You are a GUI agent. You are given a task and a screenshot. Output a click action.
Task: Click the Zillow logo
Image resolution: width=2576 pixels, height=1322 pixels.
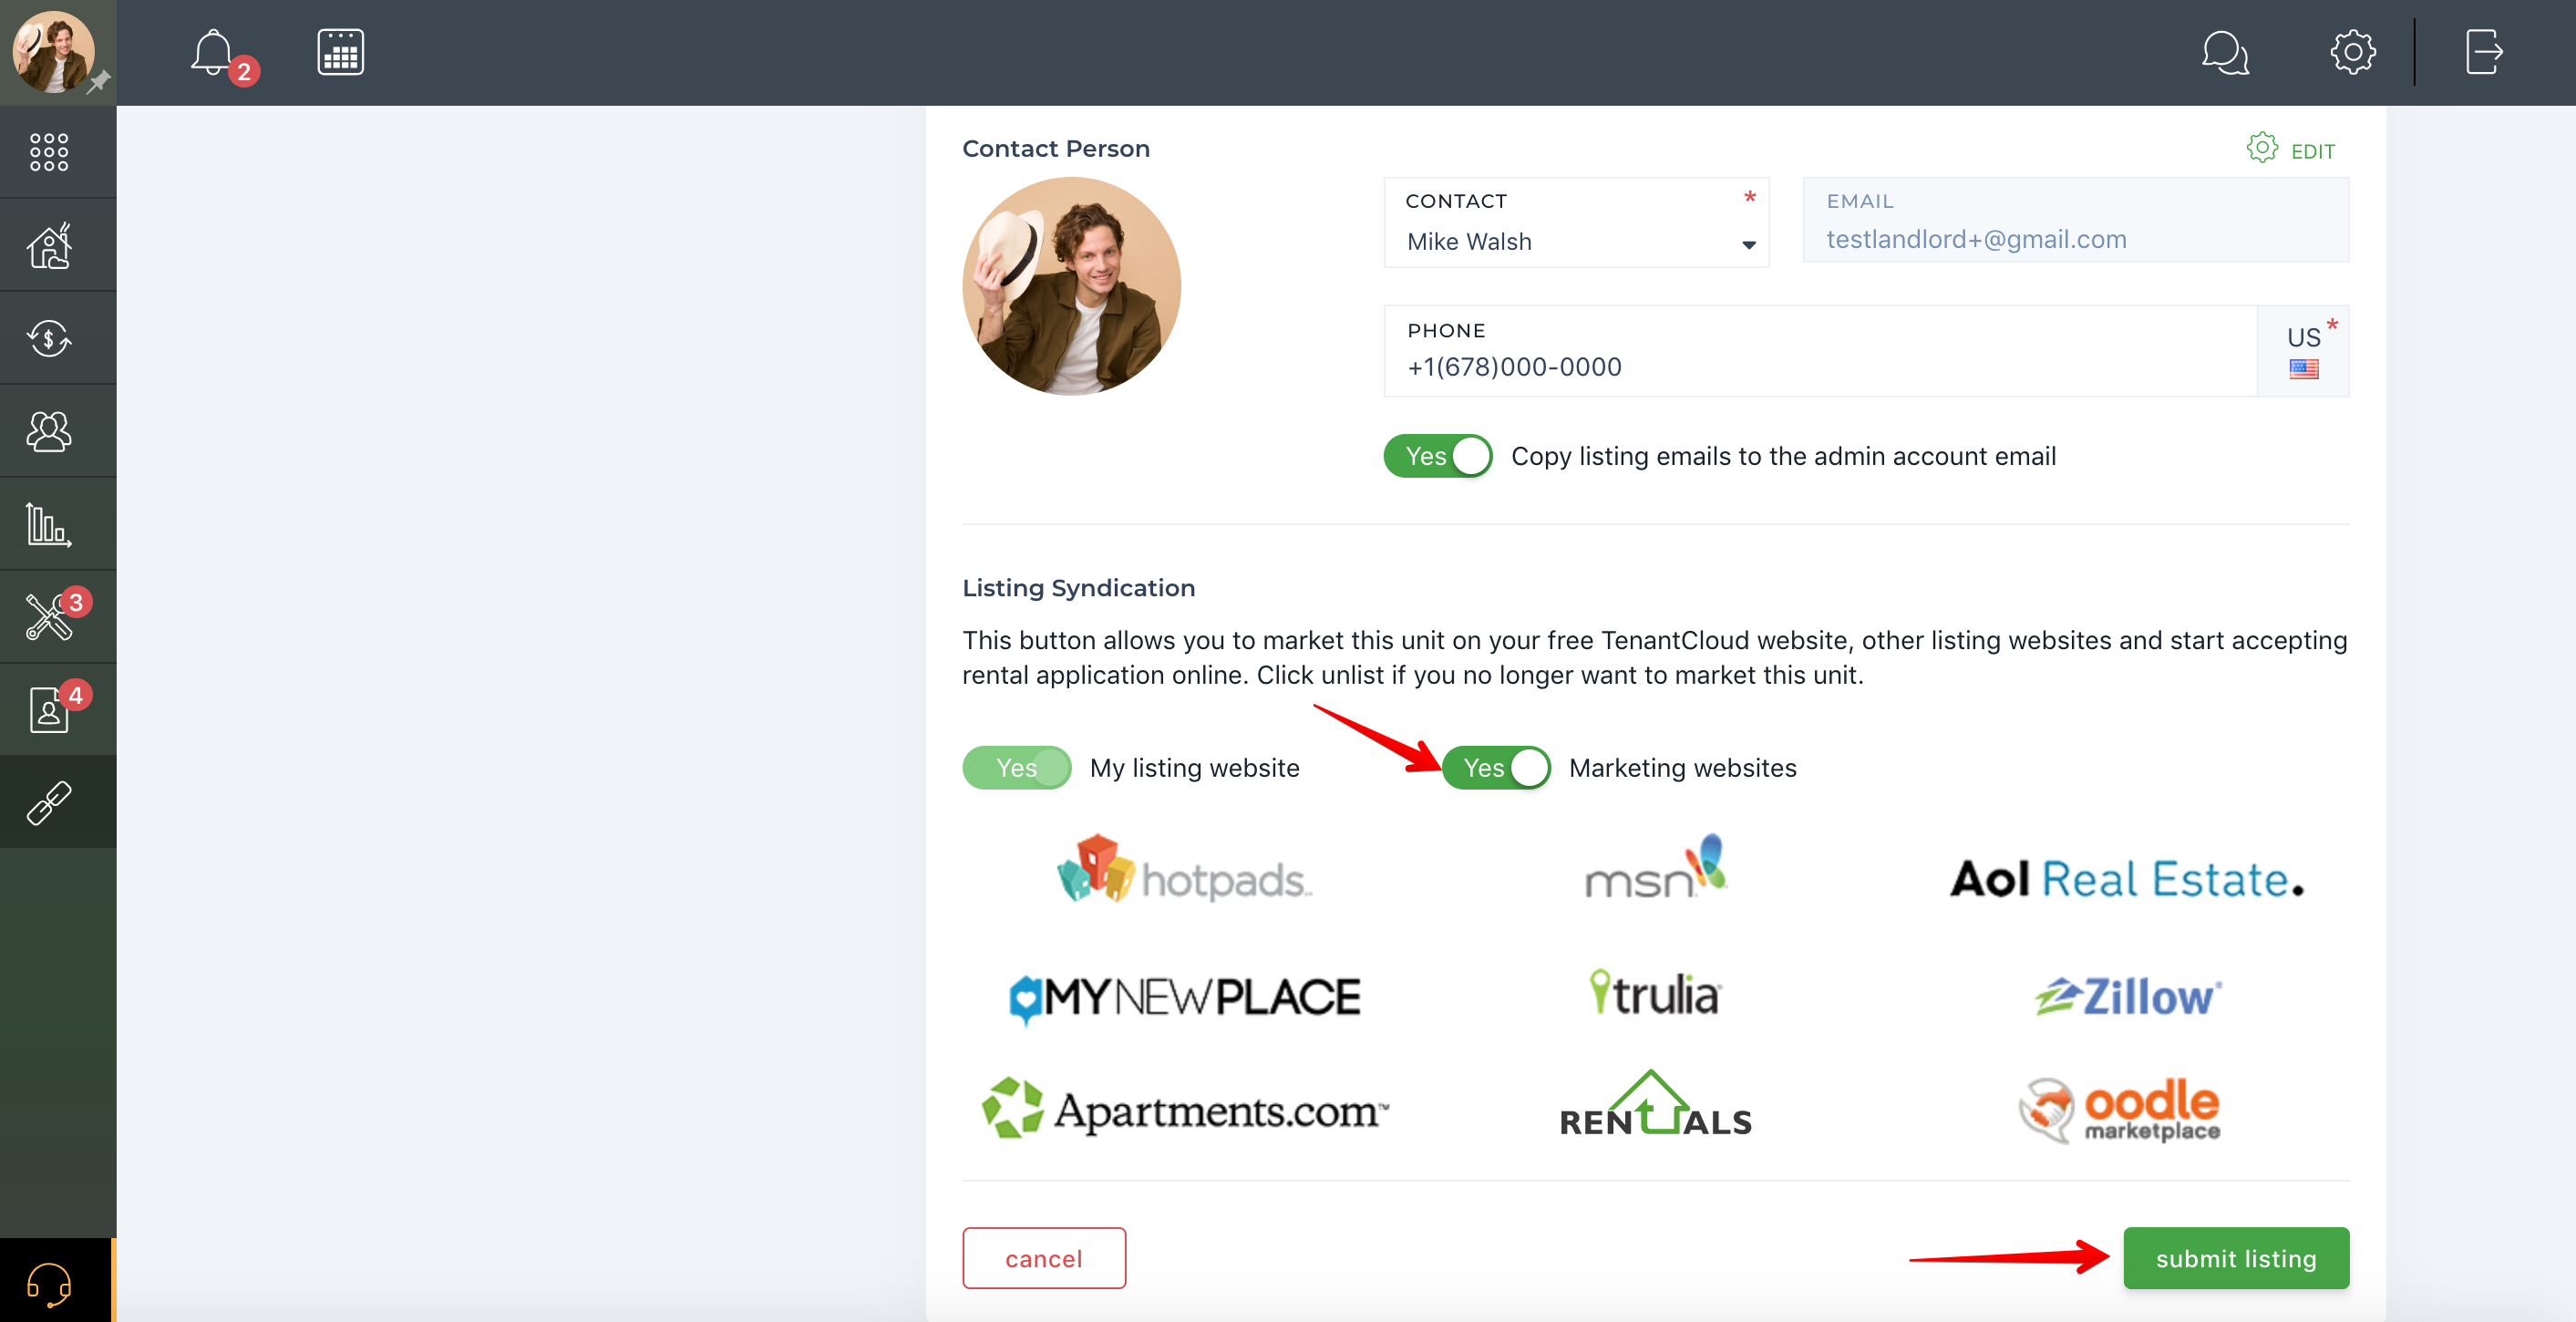(2128, 996)
